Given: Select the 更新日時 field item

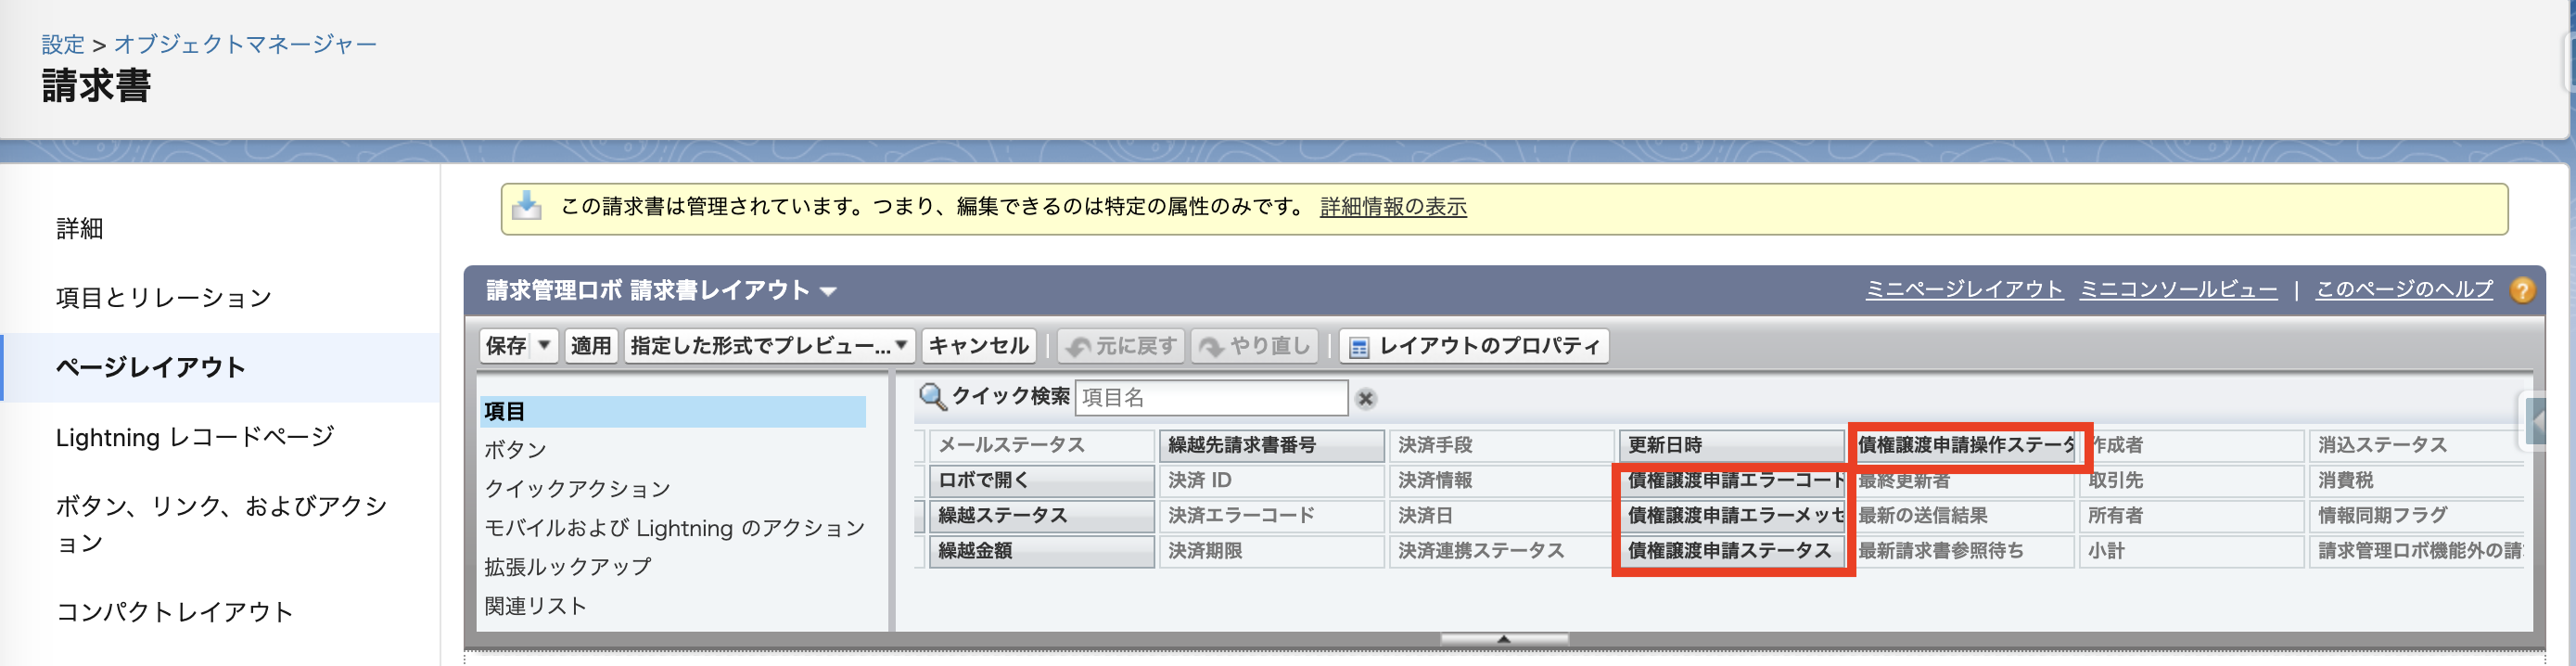Looking at the screenshot, I should coord(1731,445).
